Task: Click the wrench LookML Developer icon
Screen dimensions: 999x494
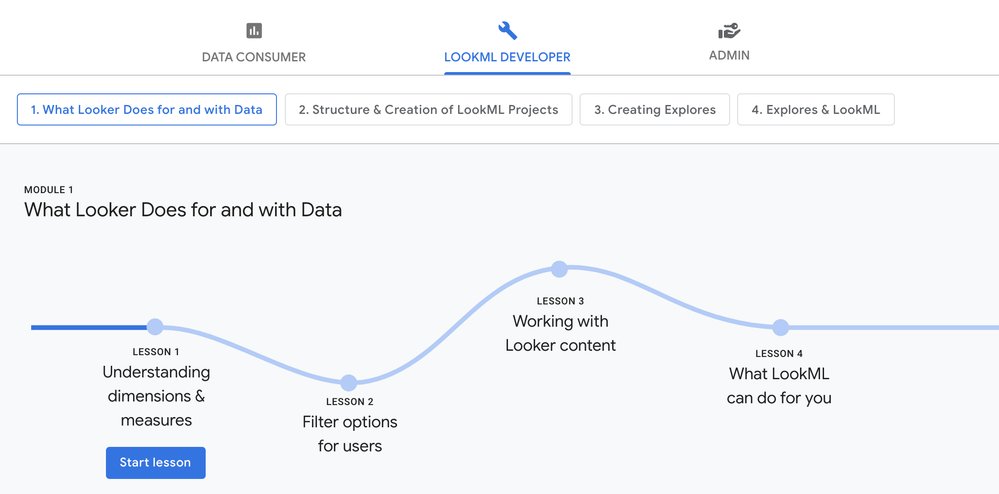Action: (507, 30)
